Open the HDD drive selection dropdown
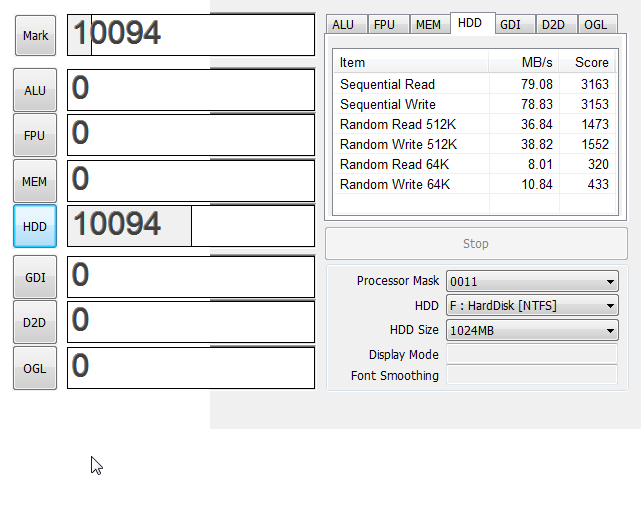 pos(532,305)
